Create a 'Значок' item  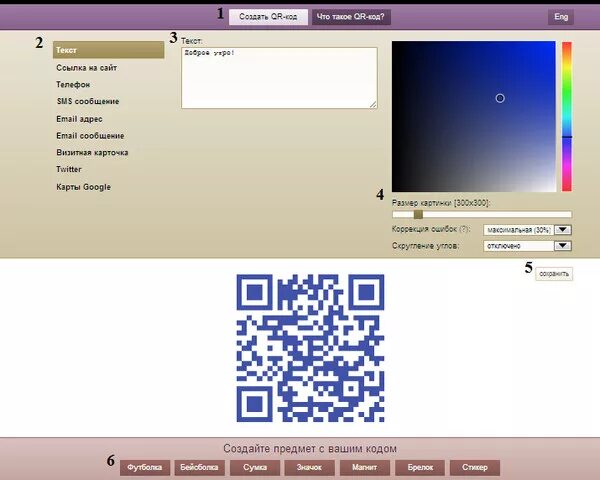tap(310, 467)
